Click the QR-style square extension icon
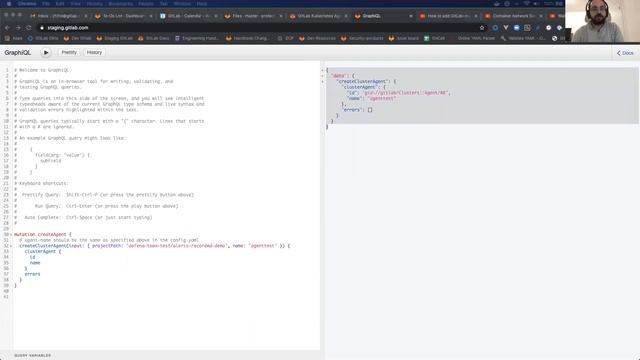This screenshot has width=640, height=360. tap(527, 28)
